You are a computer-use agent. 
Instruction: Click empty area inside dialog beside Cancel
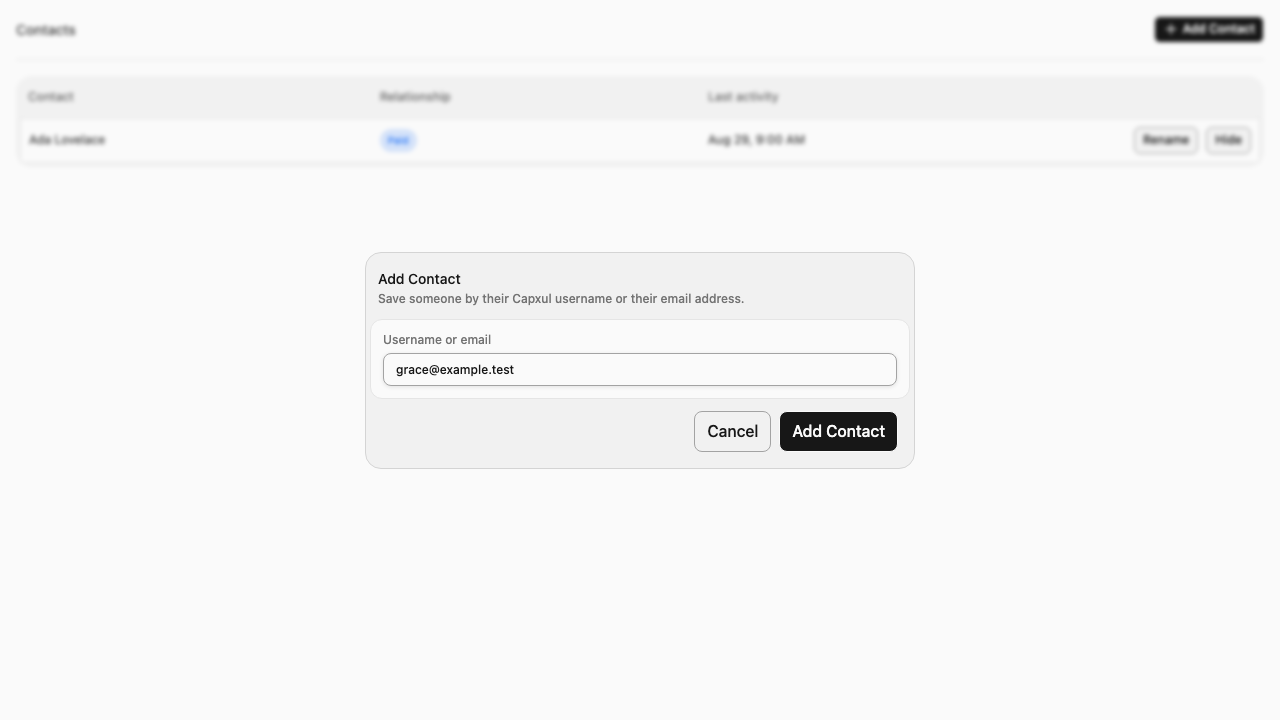530,431
